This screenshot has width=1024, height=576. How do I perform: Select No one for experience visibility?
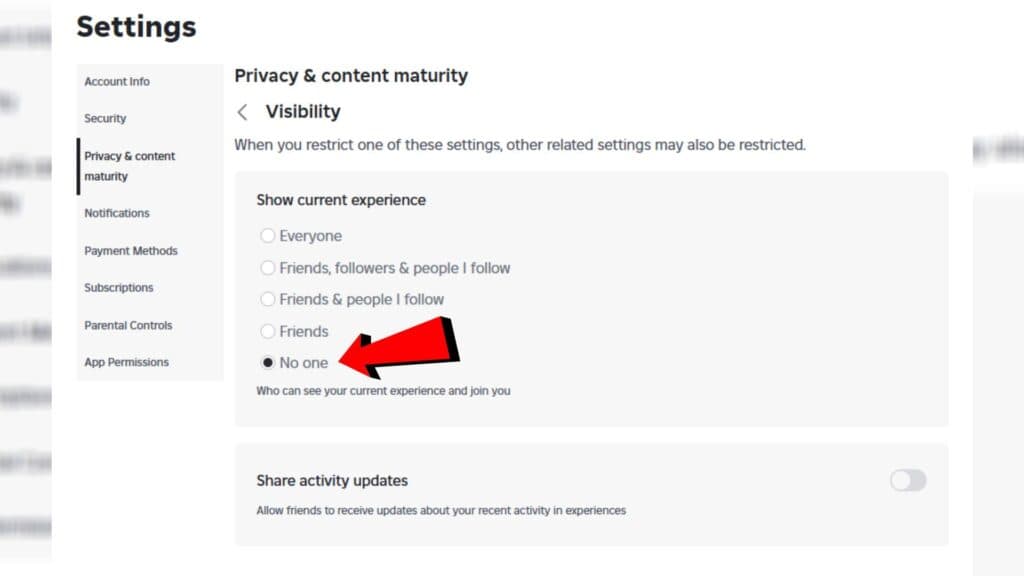pos(268,362)
